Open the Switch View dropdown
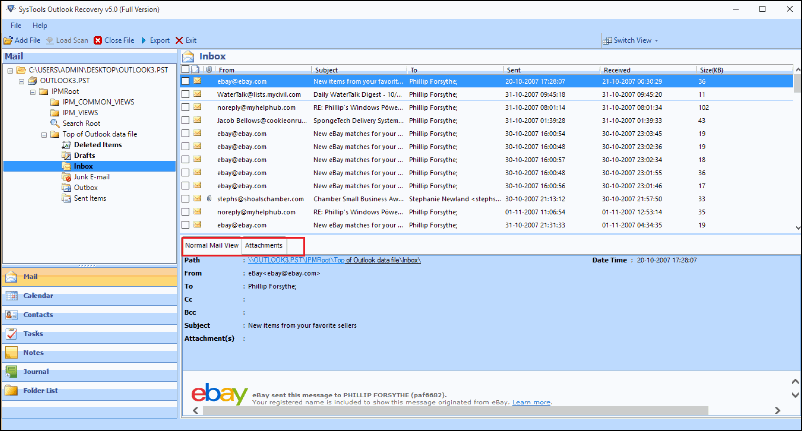This screenshot has height=431, width=802. click(x=630, y=40)
